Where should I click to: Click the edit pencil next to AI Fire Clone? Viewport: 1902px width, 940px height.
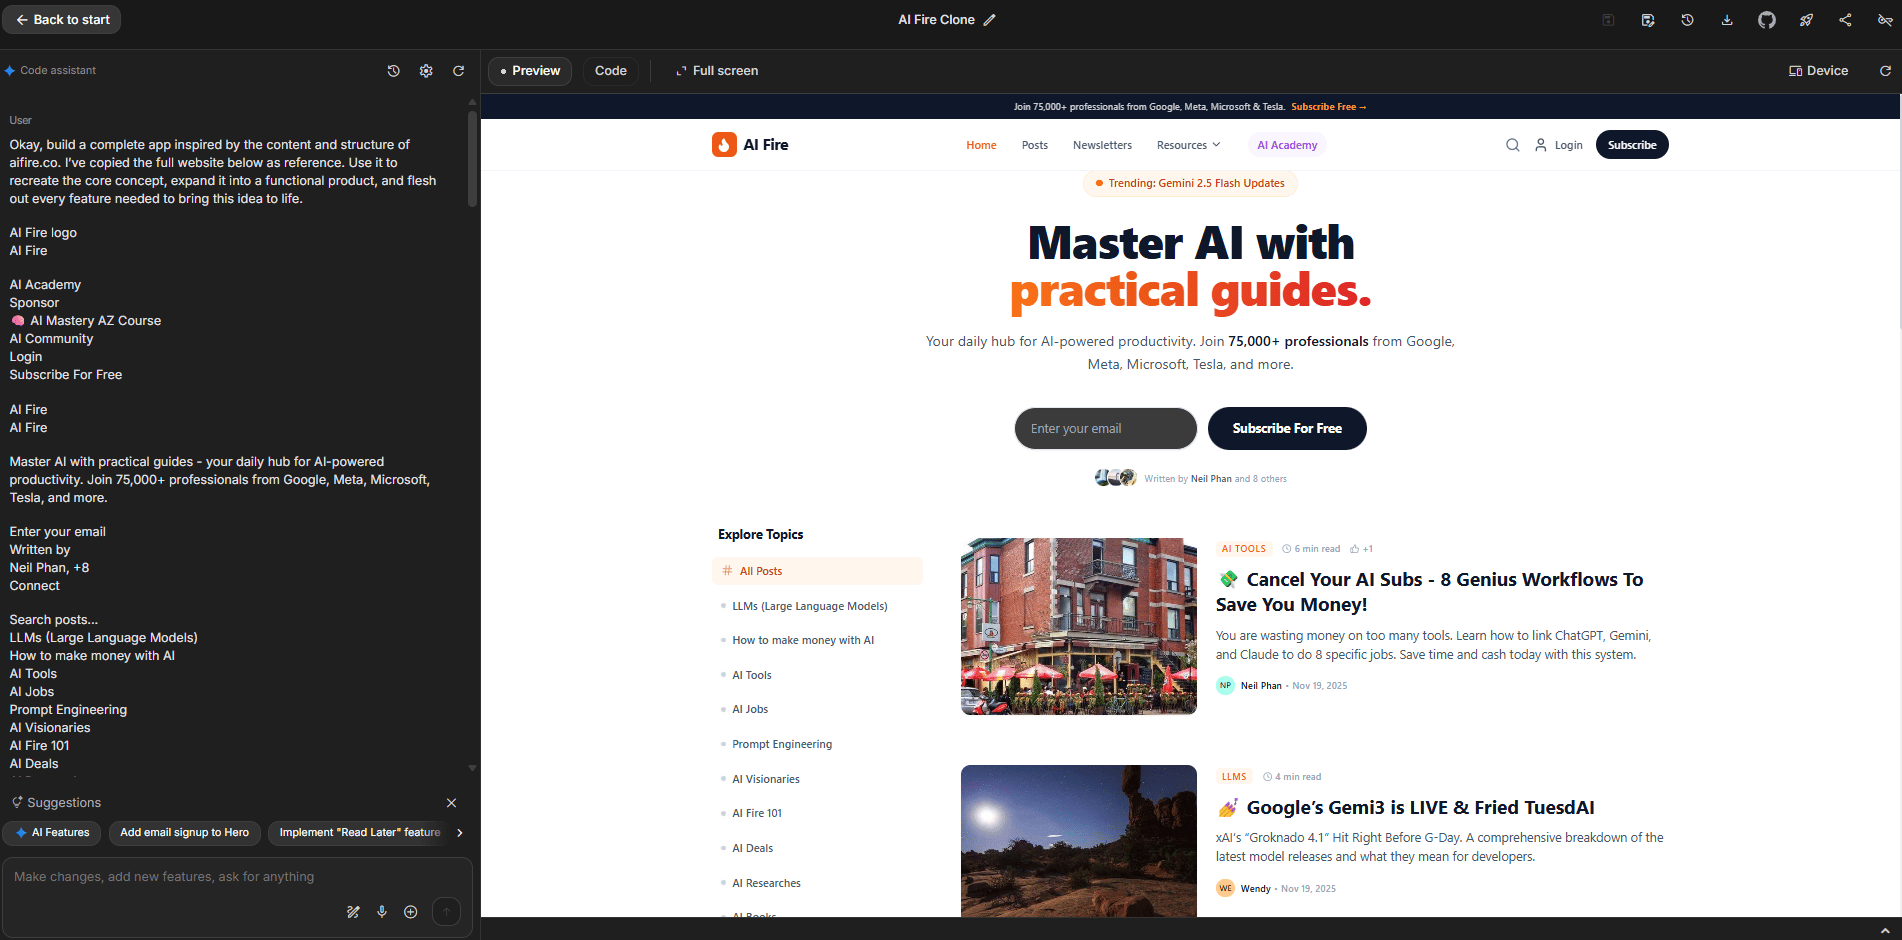990,20
